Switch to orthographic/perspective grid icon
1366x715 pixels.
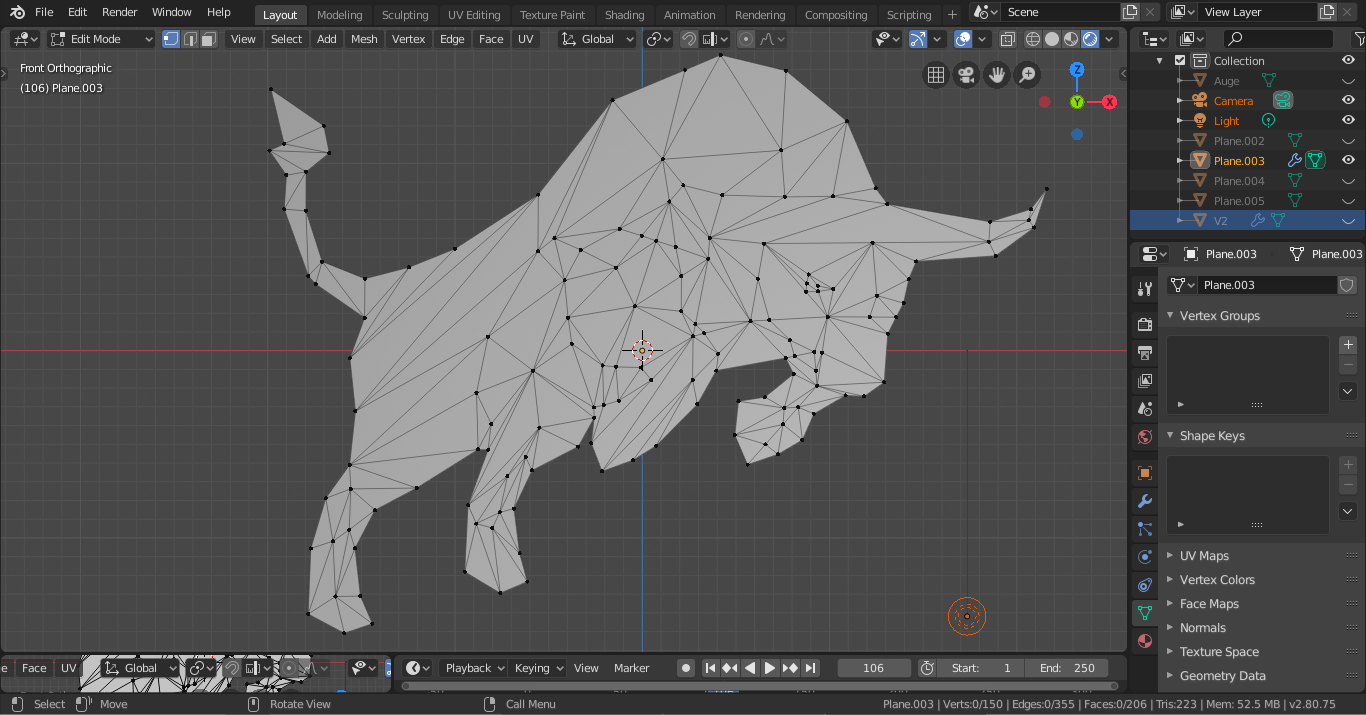pyautogui.click(x=935, y=75)
